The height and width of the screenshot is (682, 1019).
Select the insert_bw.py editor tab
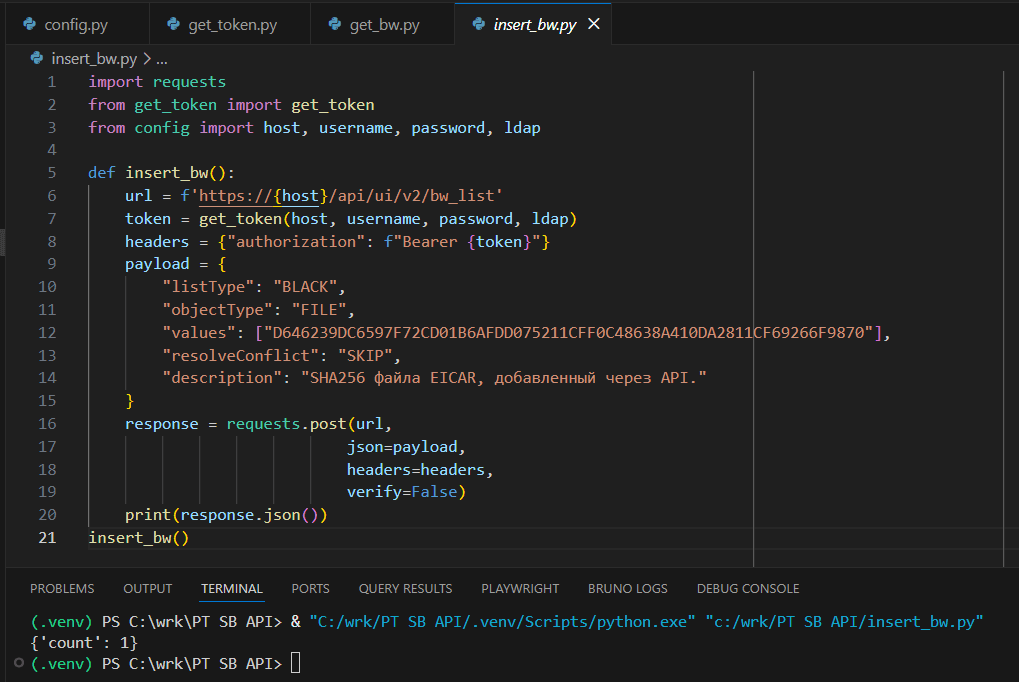click(534, 25)
